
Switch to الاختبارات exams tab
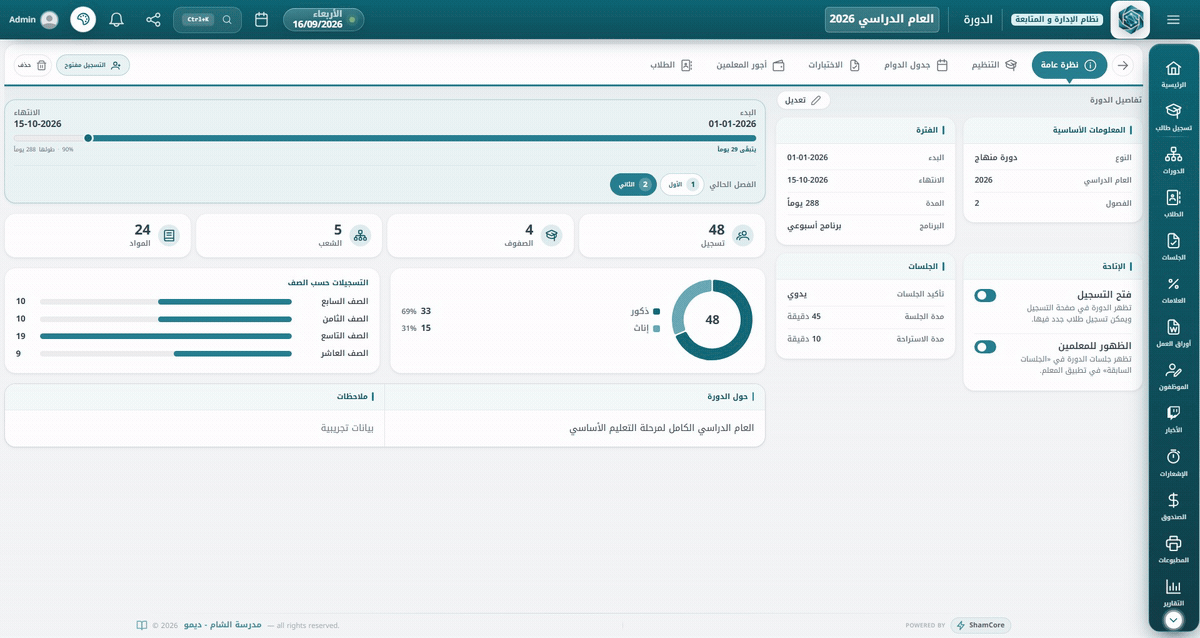tap(834, 65)
